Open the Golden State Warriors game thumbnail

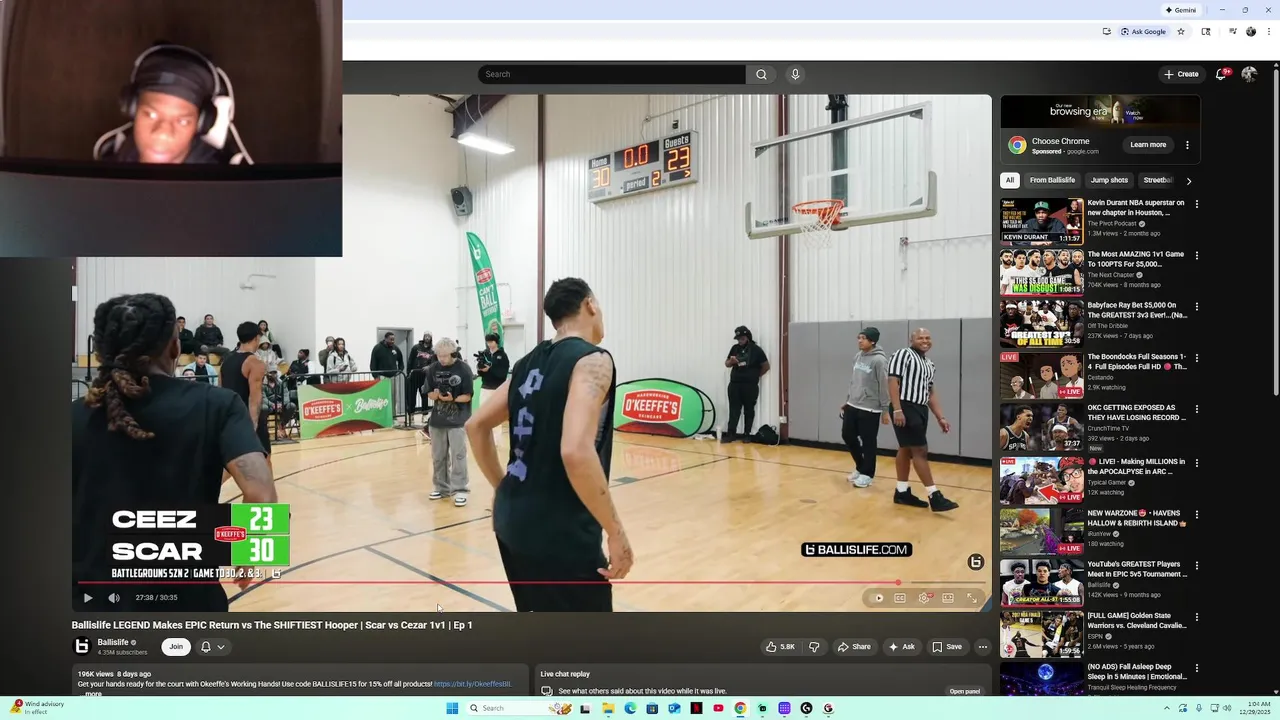pos(1042,634)
